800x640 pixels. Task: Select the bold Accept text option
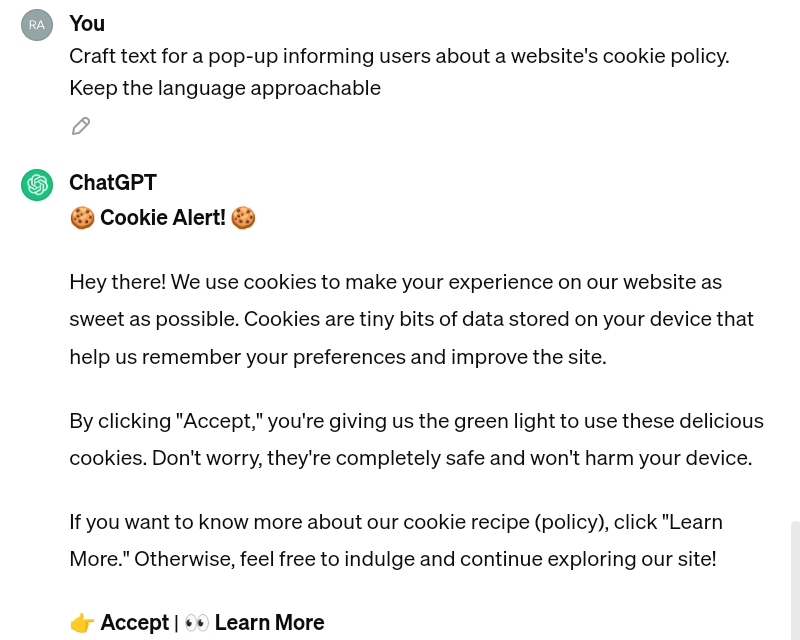[x=135, y=622]
